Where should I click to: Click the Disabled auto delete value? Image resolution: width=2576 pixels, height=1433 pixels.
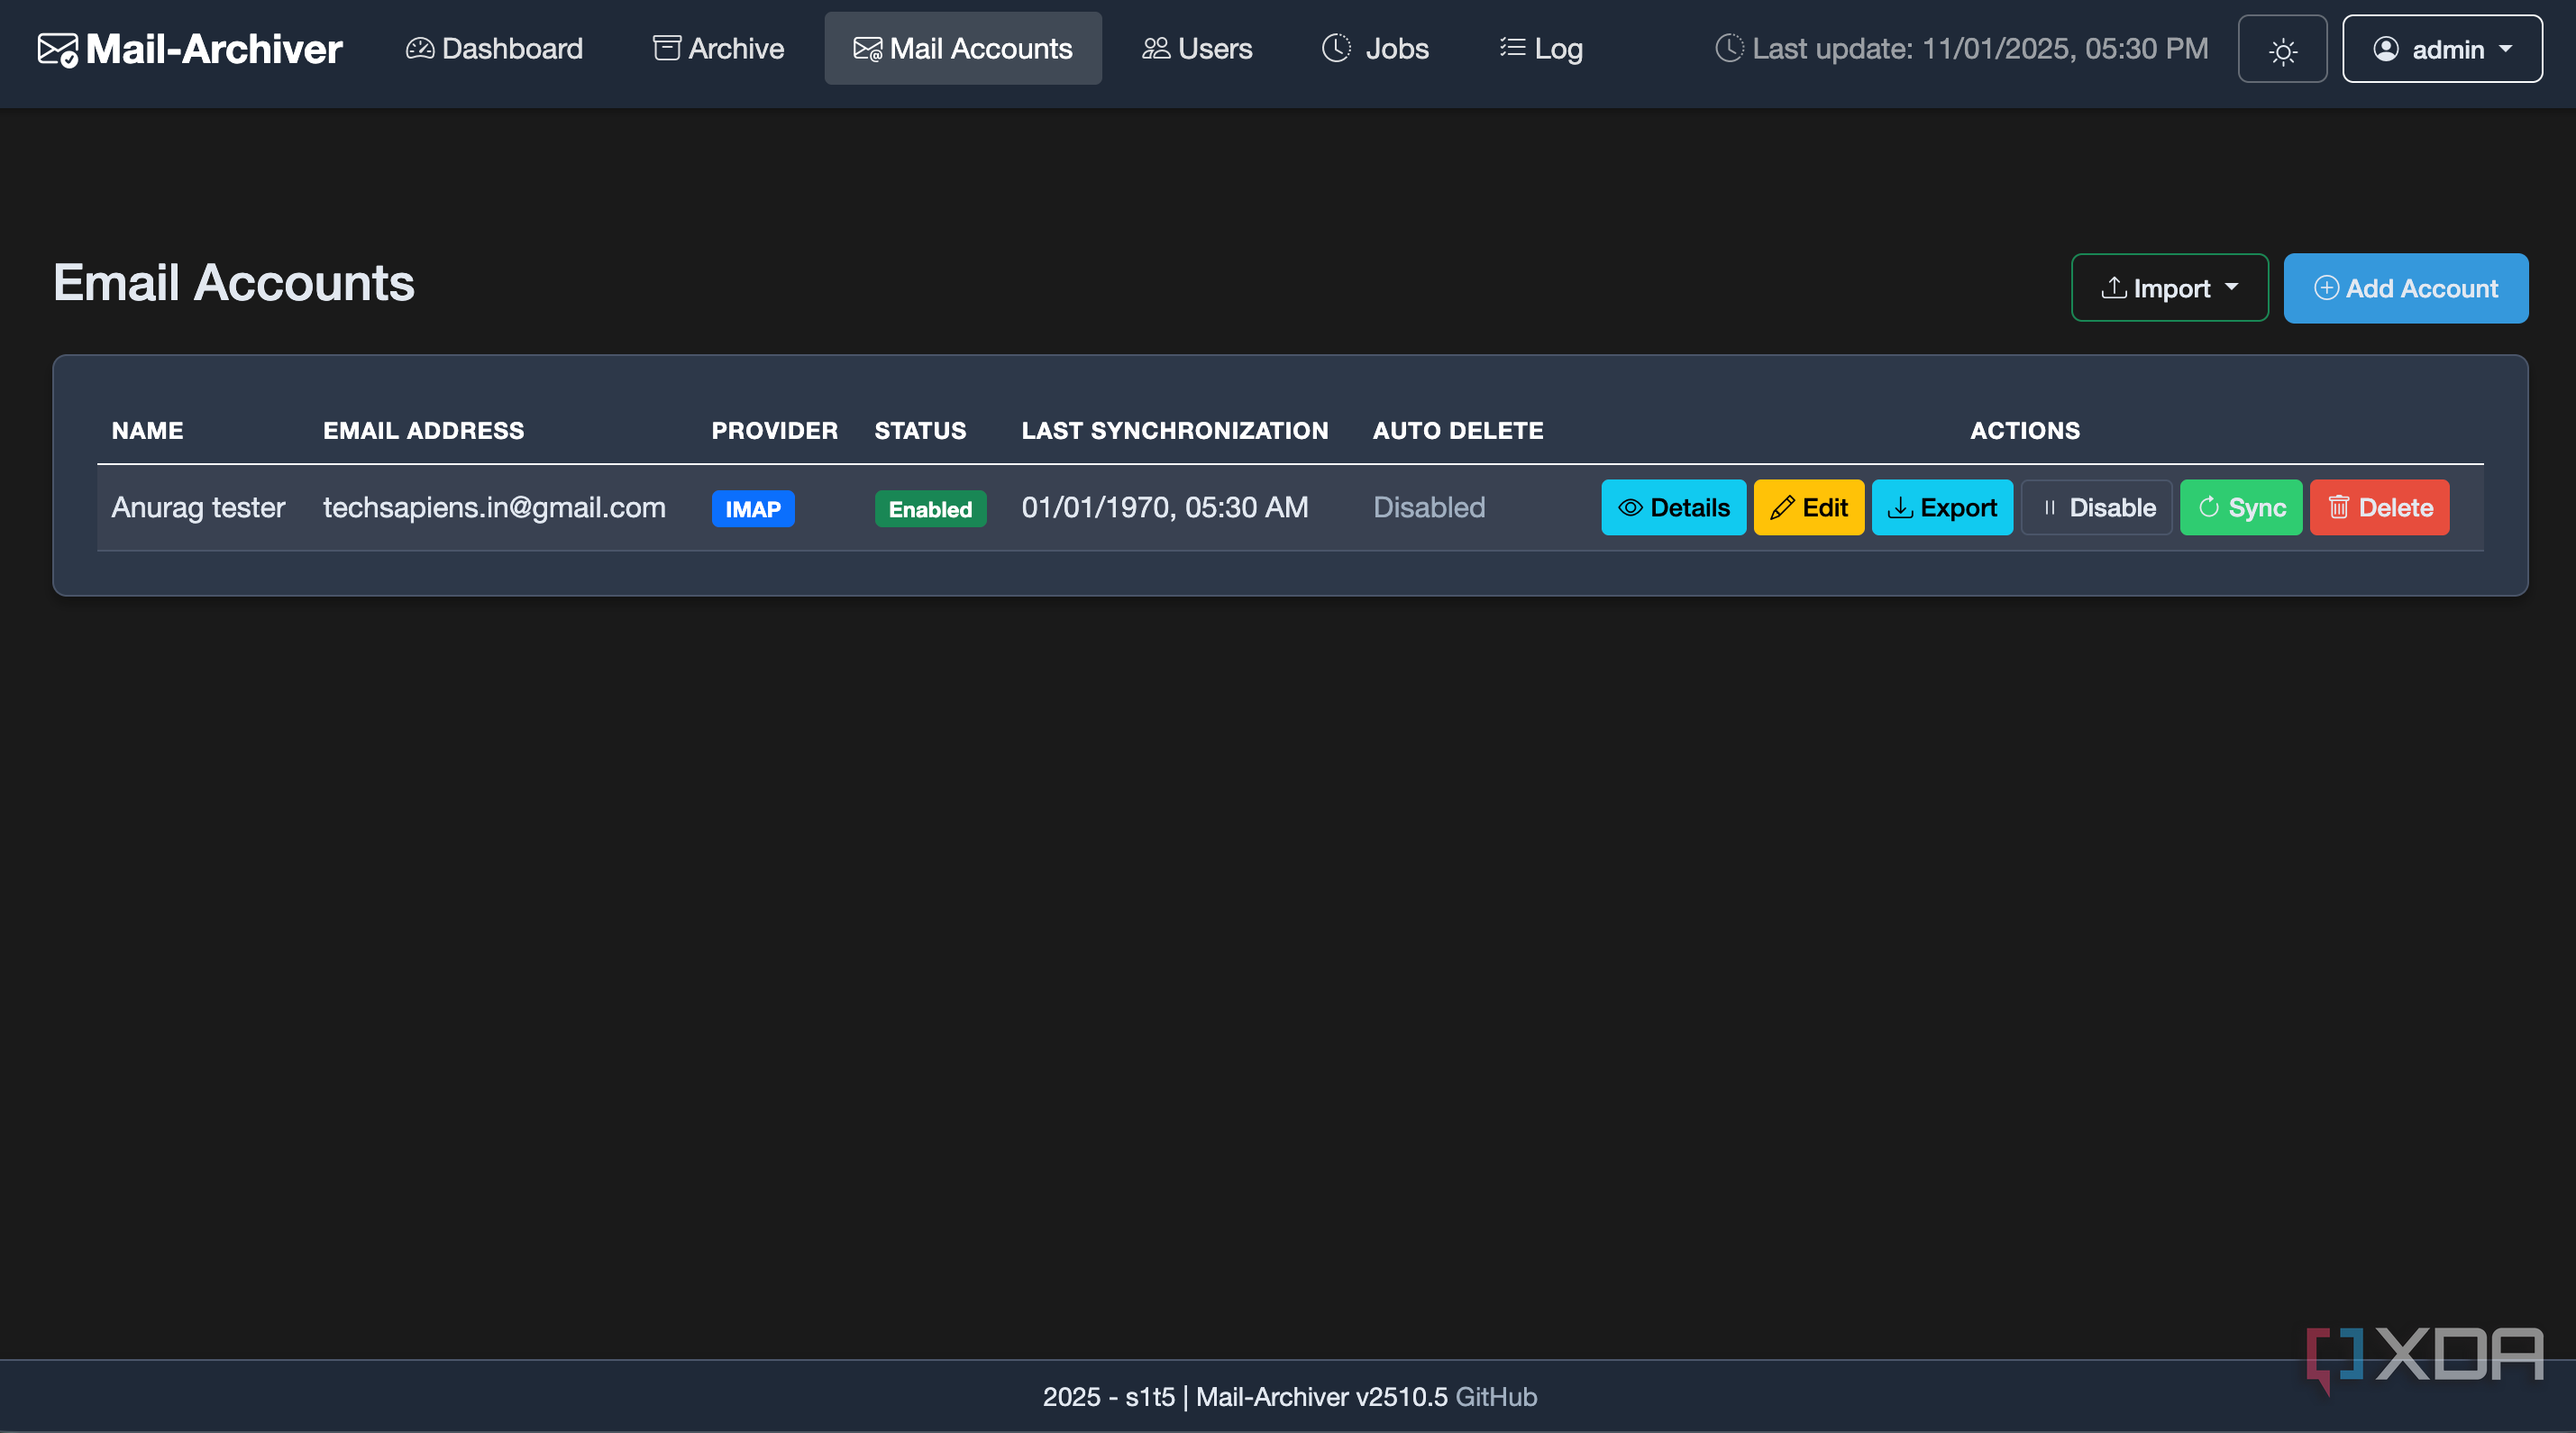pyautogui.click(x=1429, y=508)
